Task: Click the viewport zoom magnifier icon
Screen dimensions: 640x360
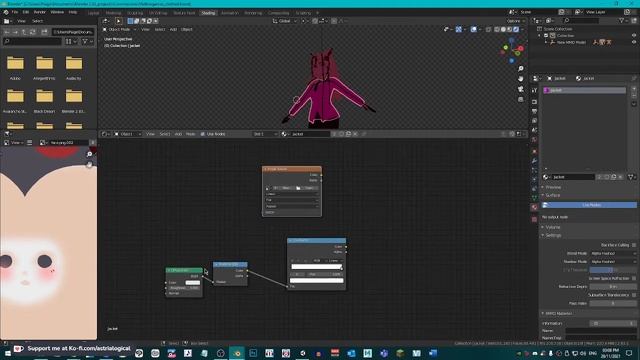Action: pyautogui.click(x=520, y=69)
